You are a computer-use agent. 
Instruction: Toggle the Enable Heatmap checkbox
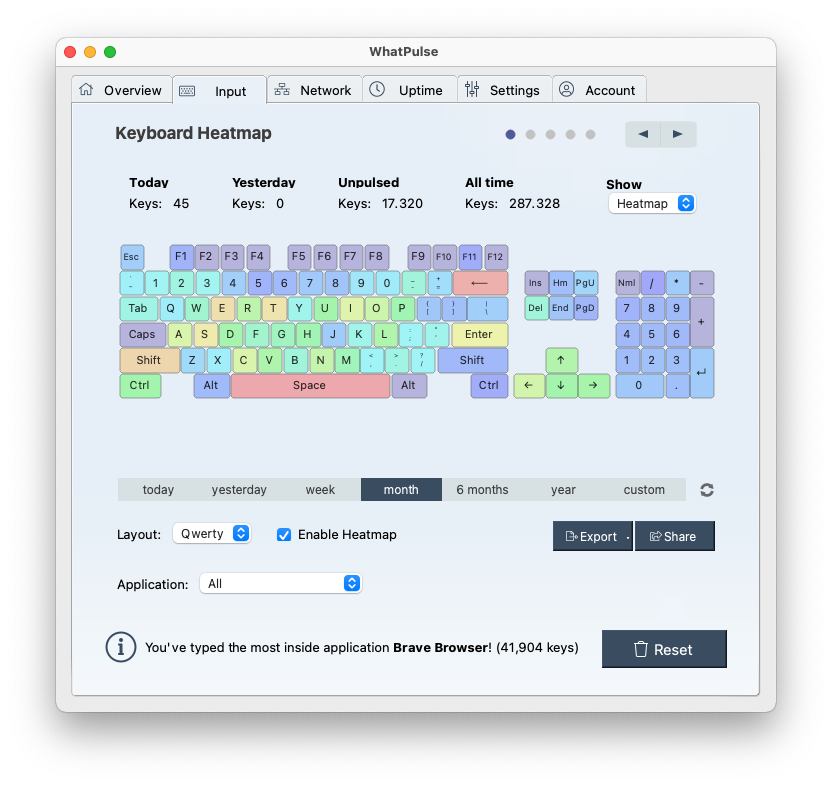click(284, 534)
